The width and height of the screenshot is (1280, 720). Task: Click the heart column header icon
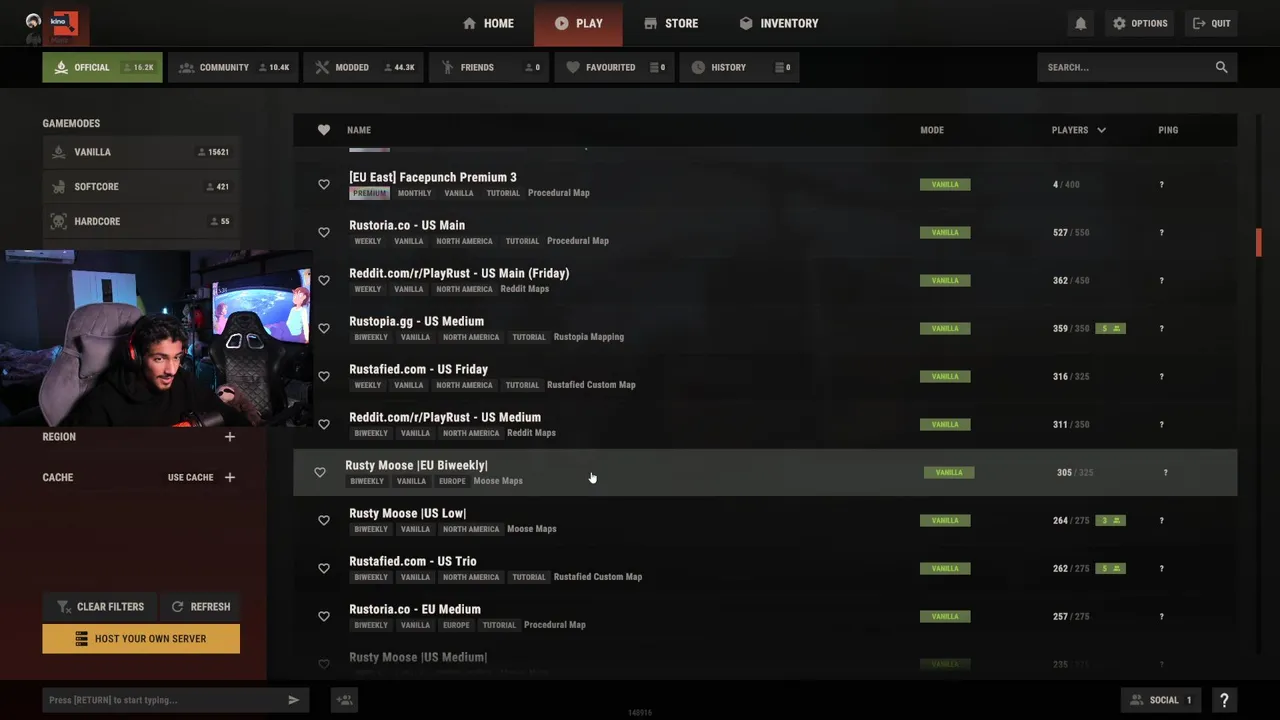point(323,130)
